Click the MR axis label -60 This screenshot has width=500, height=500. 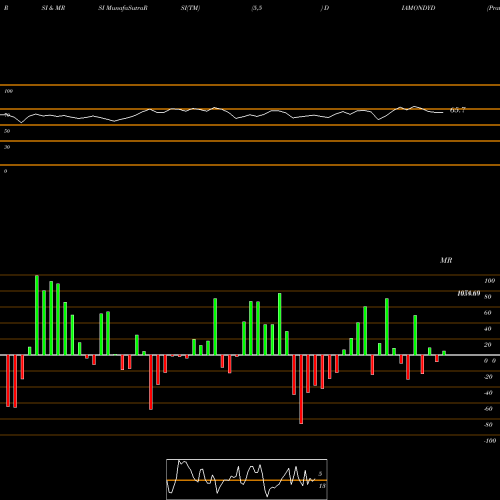click(488, 409)
